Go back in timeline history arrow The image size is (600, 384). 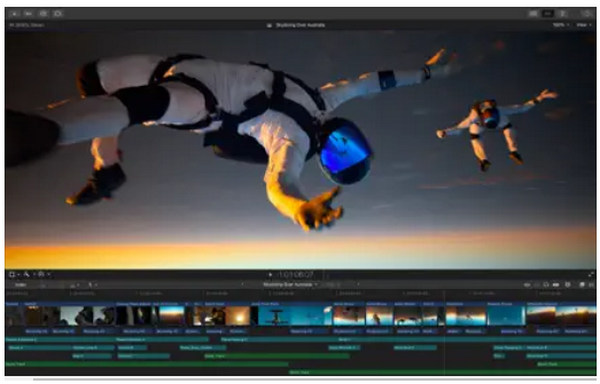243,285
